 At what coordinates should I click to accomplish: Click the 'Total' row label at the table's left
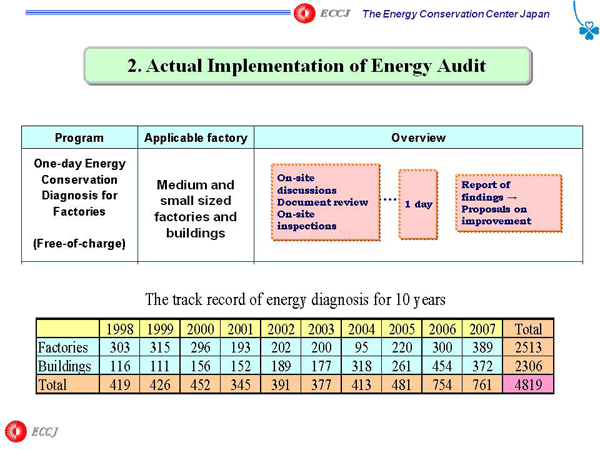pyautogui.click(x=68, y=384)
